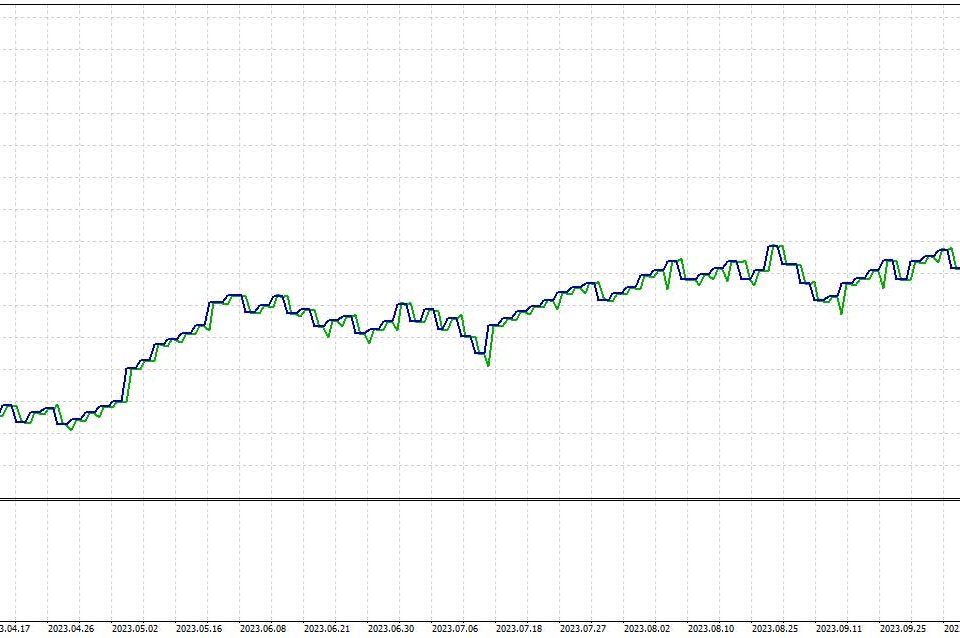Click the 2023.08.10 date marker
This screenshot has width=960, height=638.
pos(711,629)
